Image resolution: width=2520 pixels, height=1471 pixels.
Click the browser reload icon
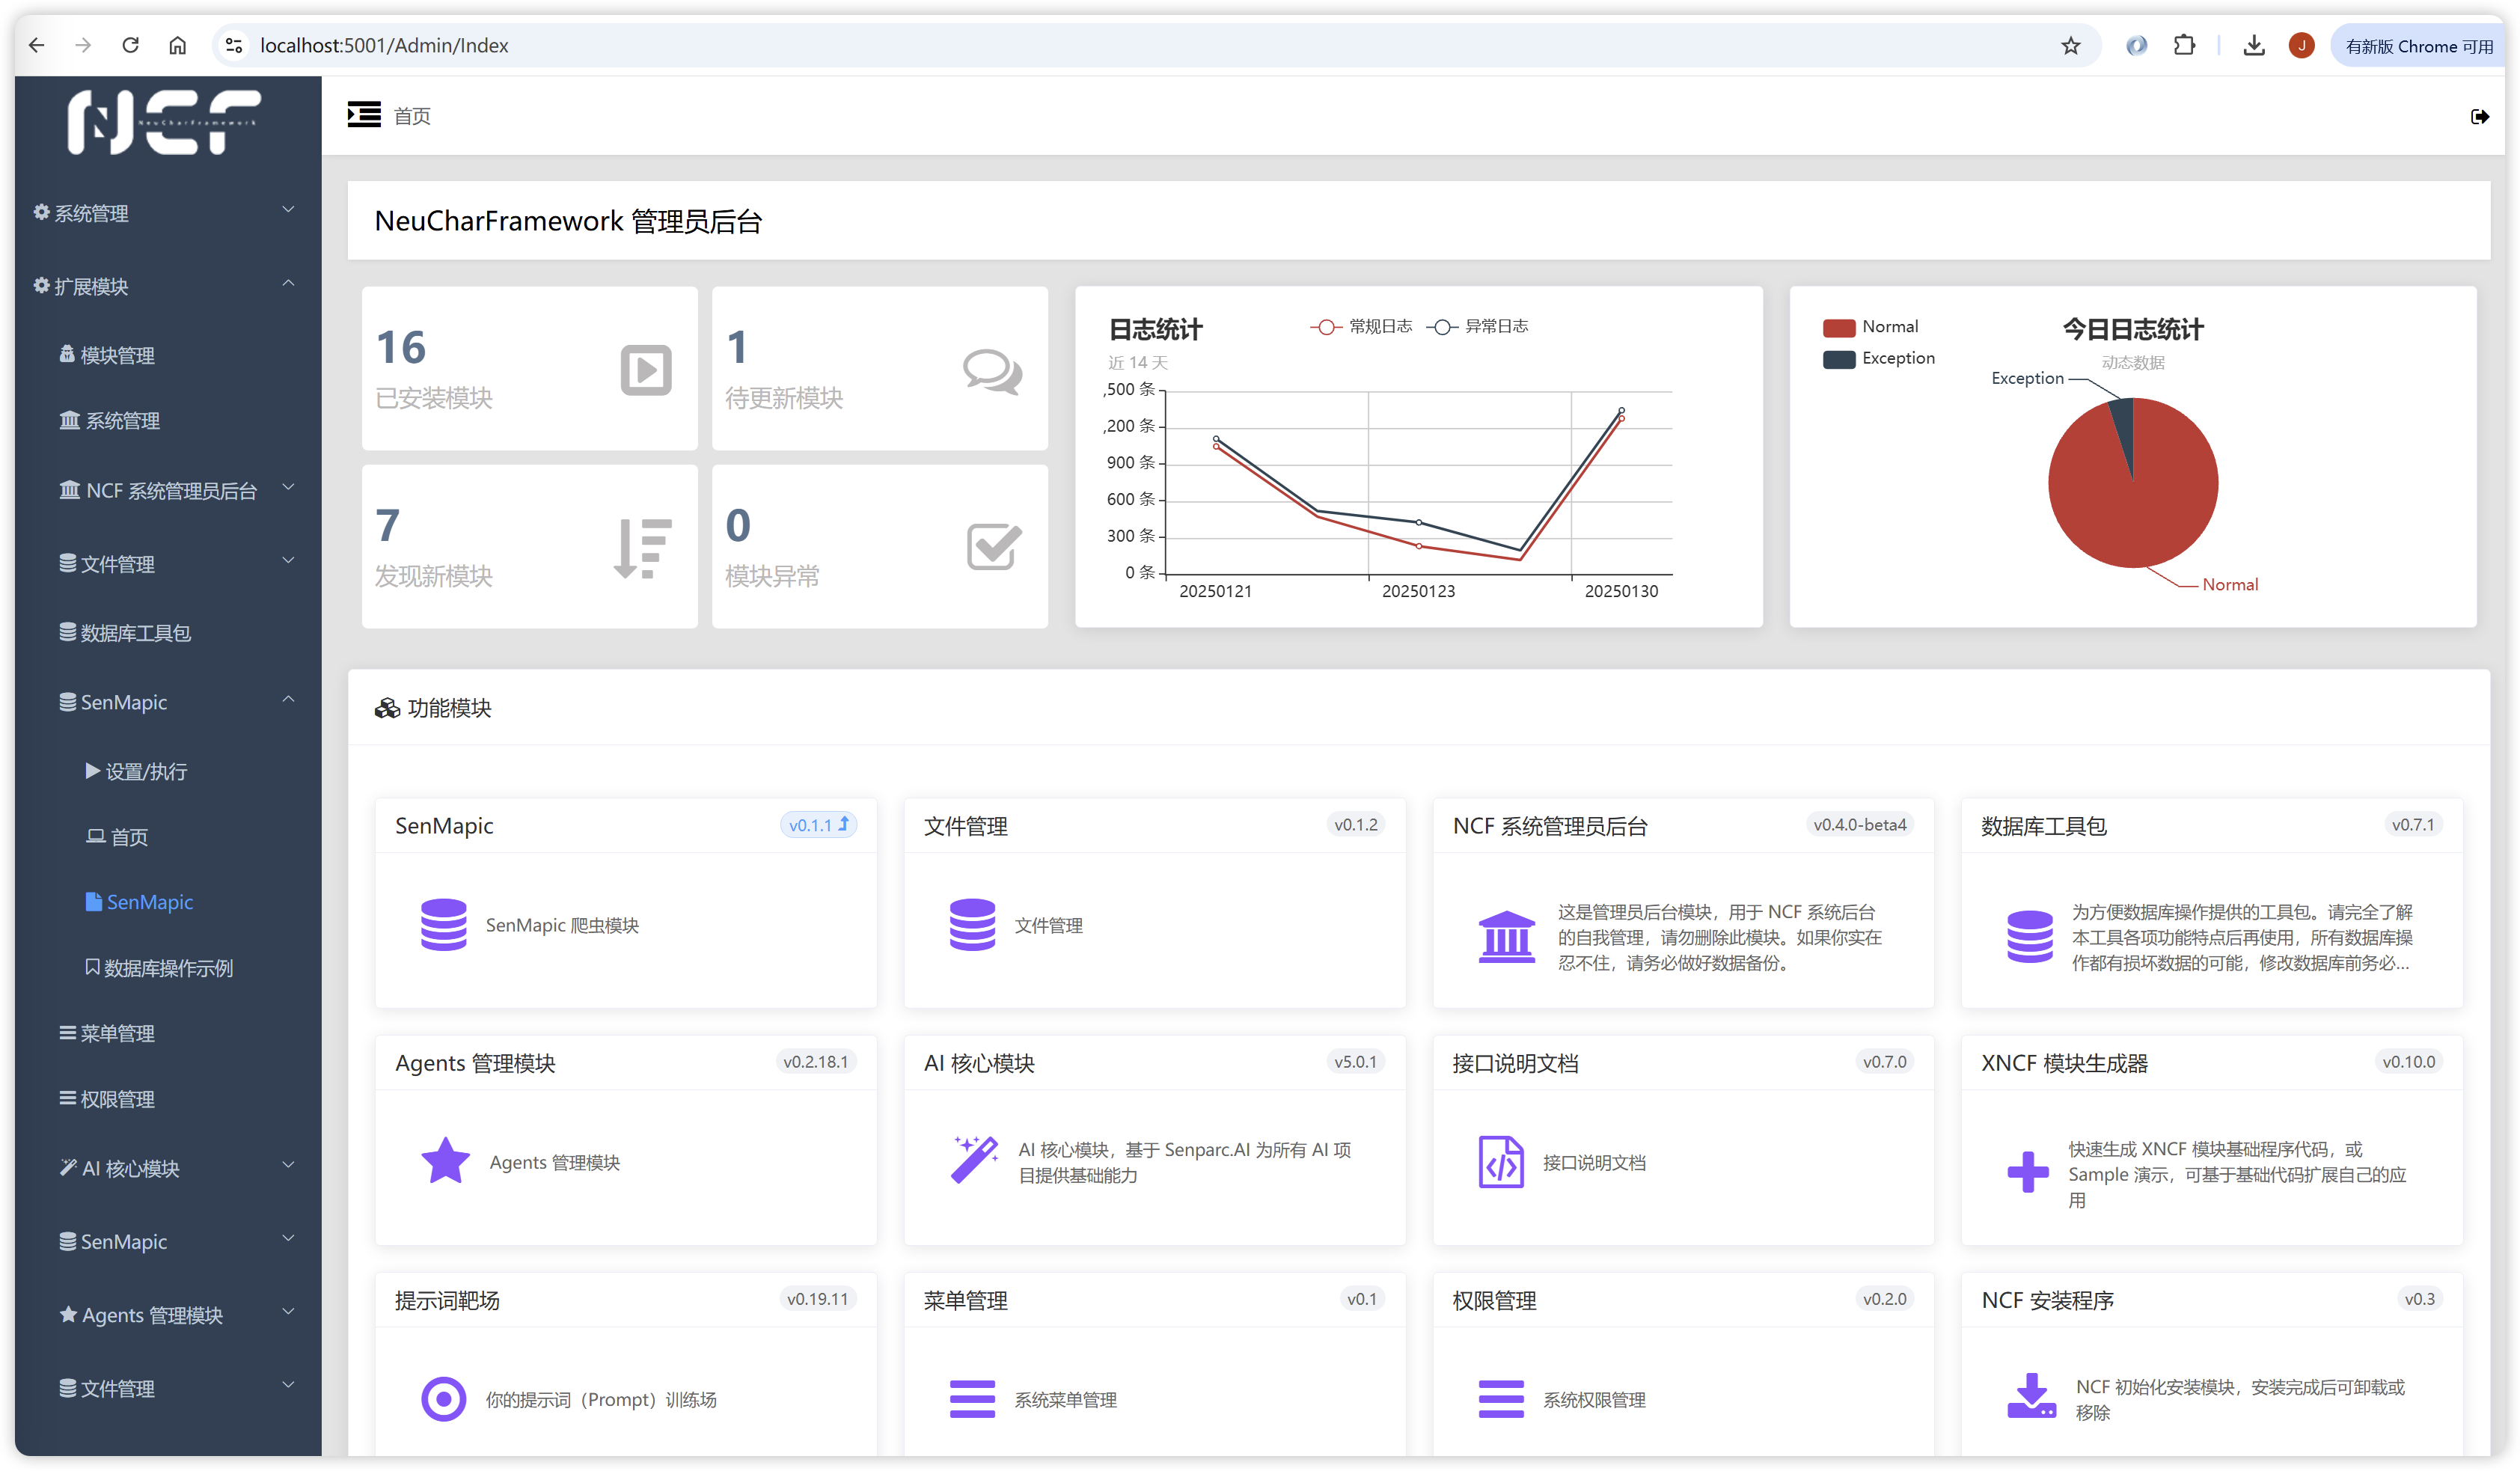coord(130,45)
